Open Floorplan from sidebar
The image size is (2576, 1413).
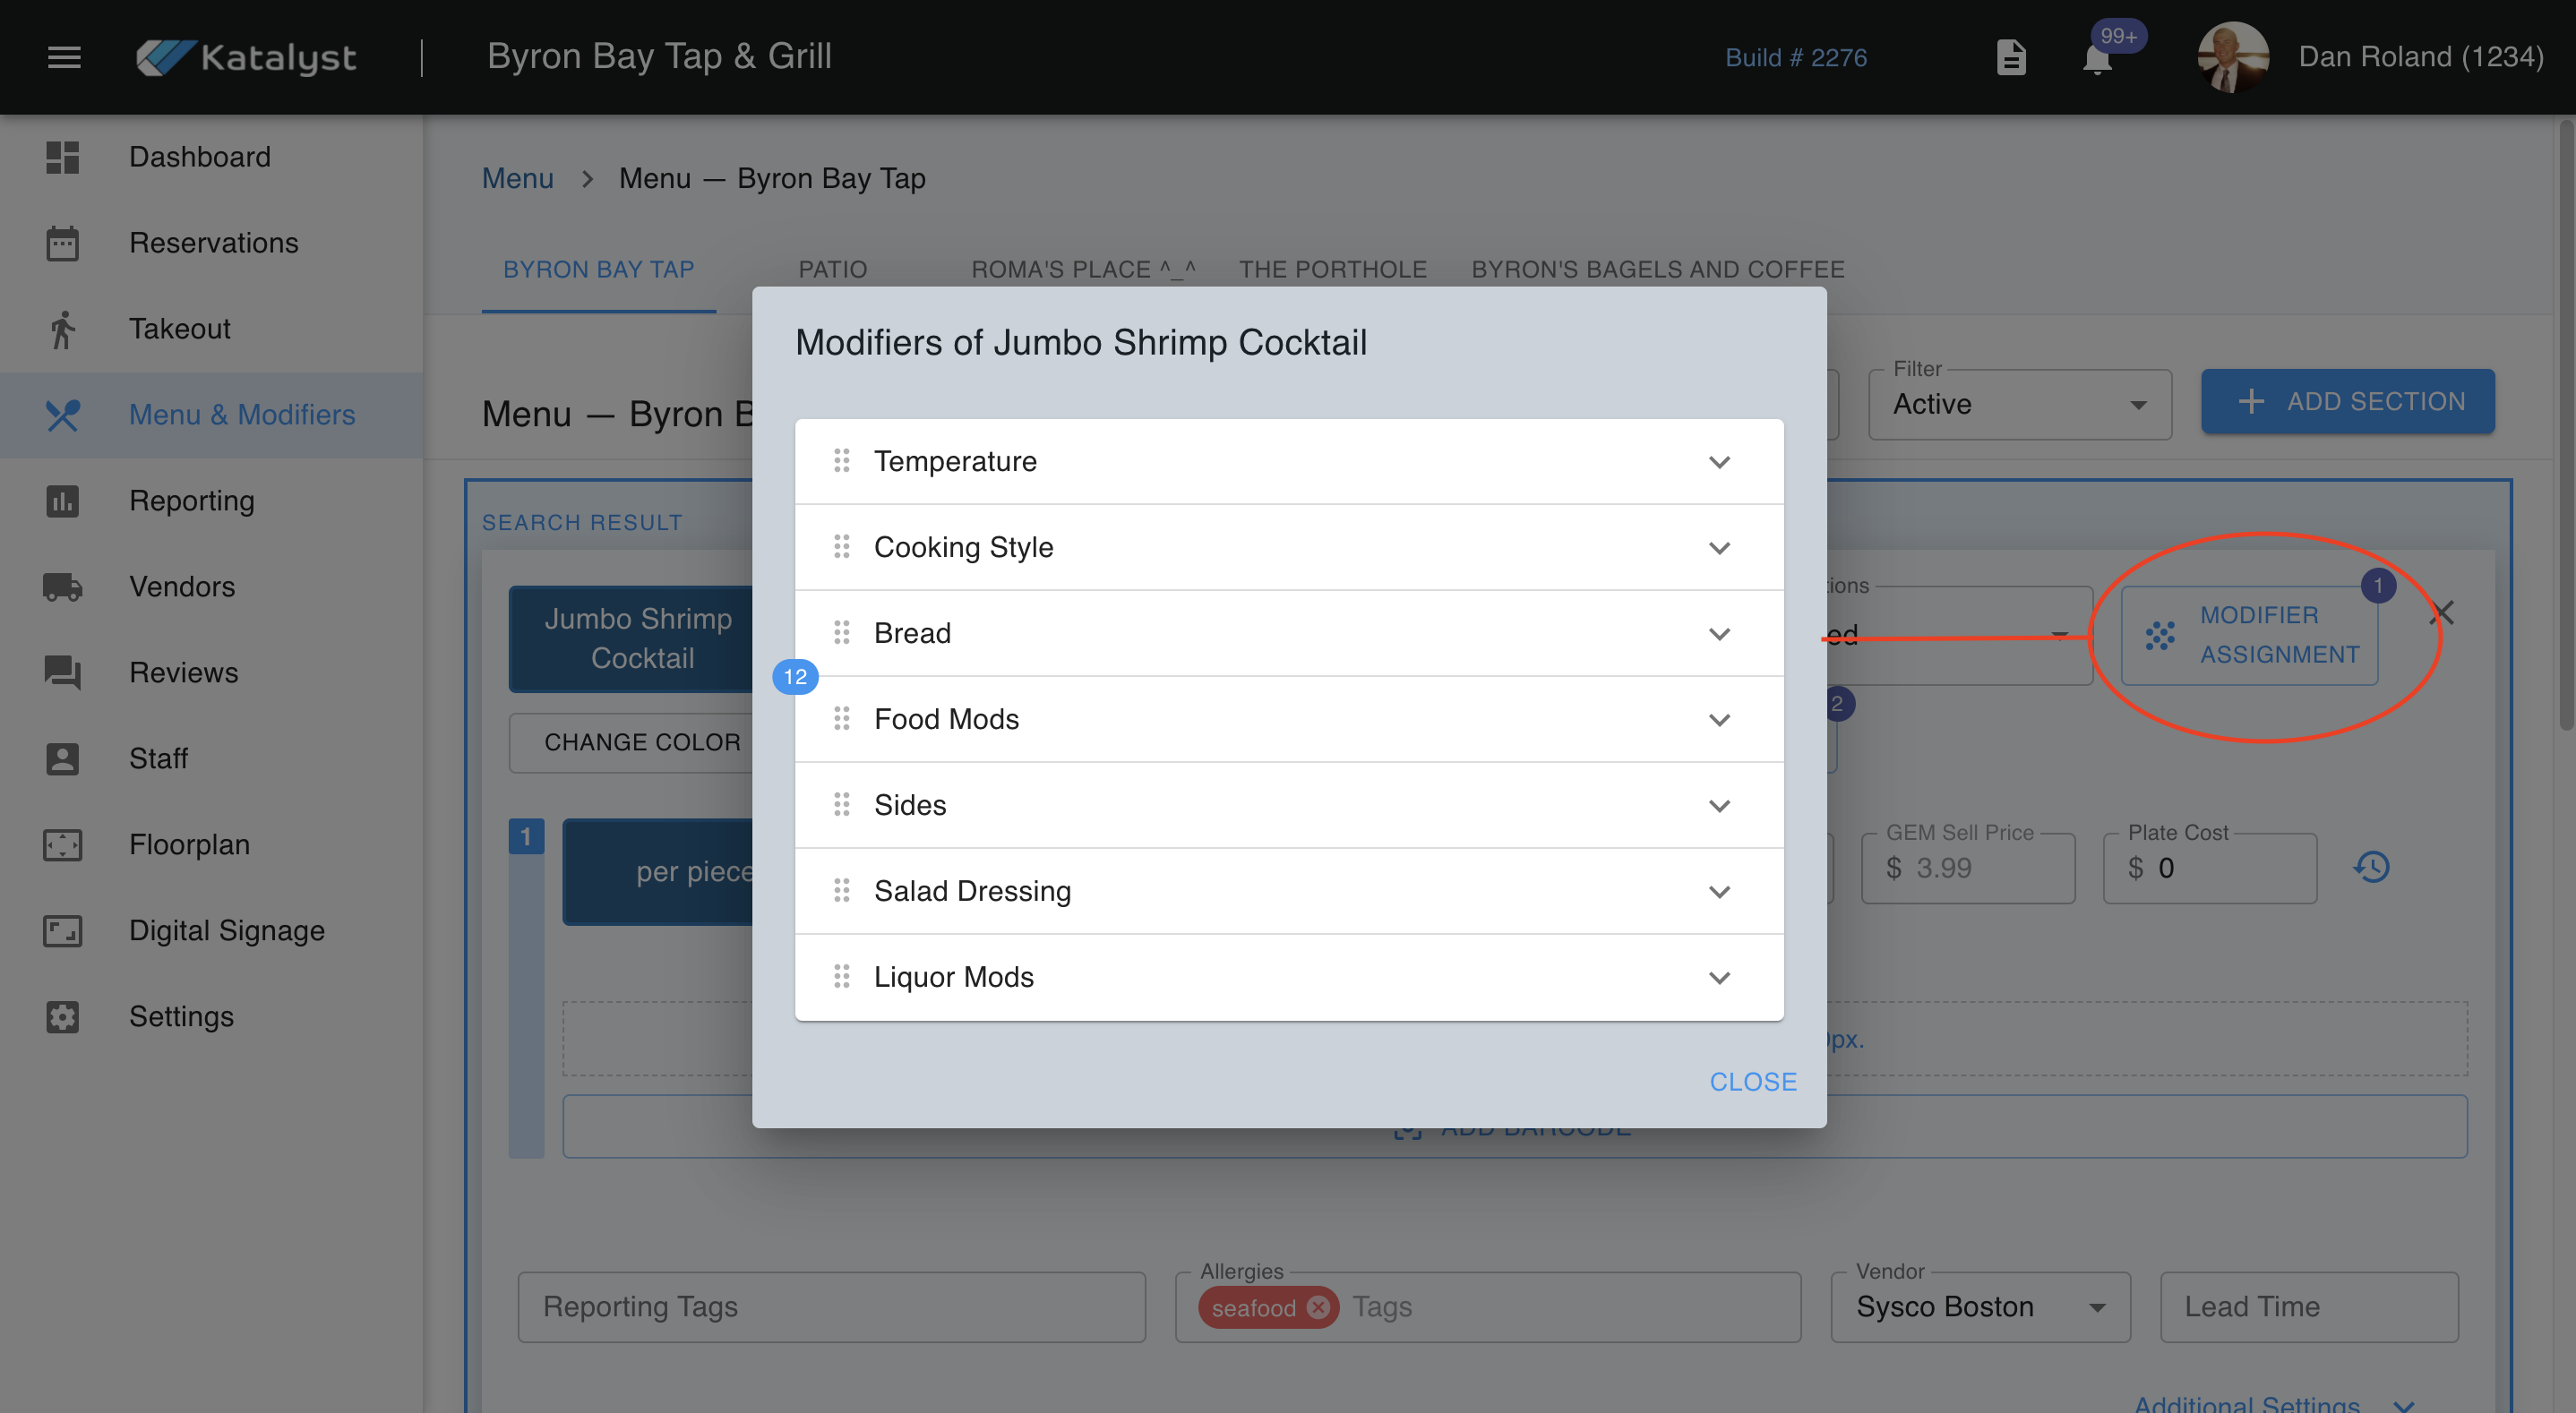click(x=189, y=844)
